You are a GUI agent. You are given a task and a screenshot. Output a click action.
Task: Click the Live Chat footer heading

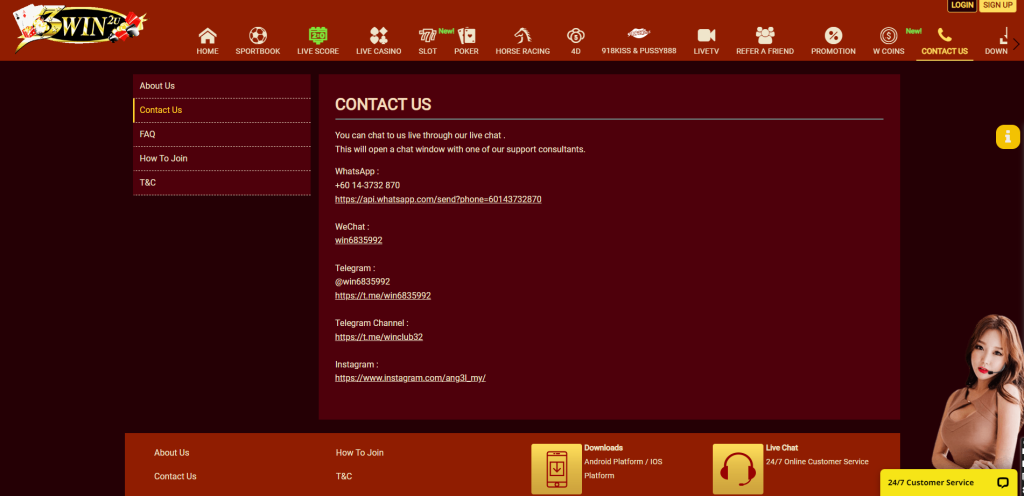pyautogui.click(x=782, y=448)
